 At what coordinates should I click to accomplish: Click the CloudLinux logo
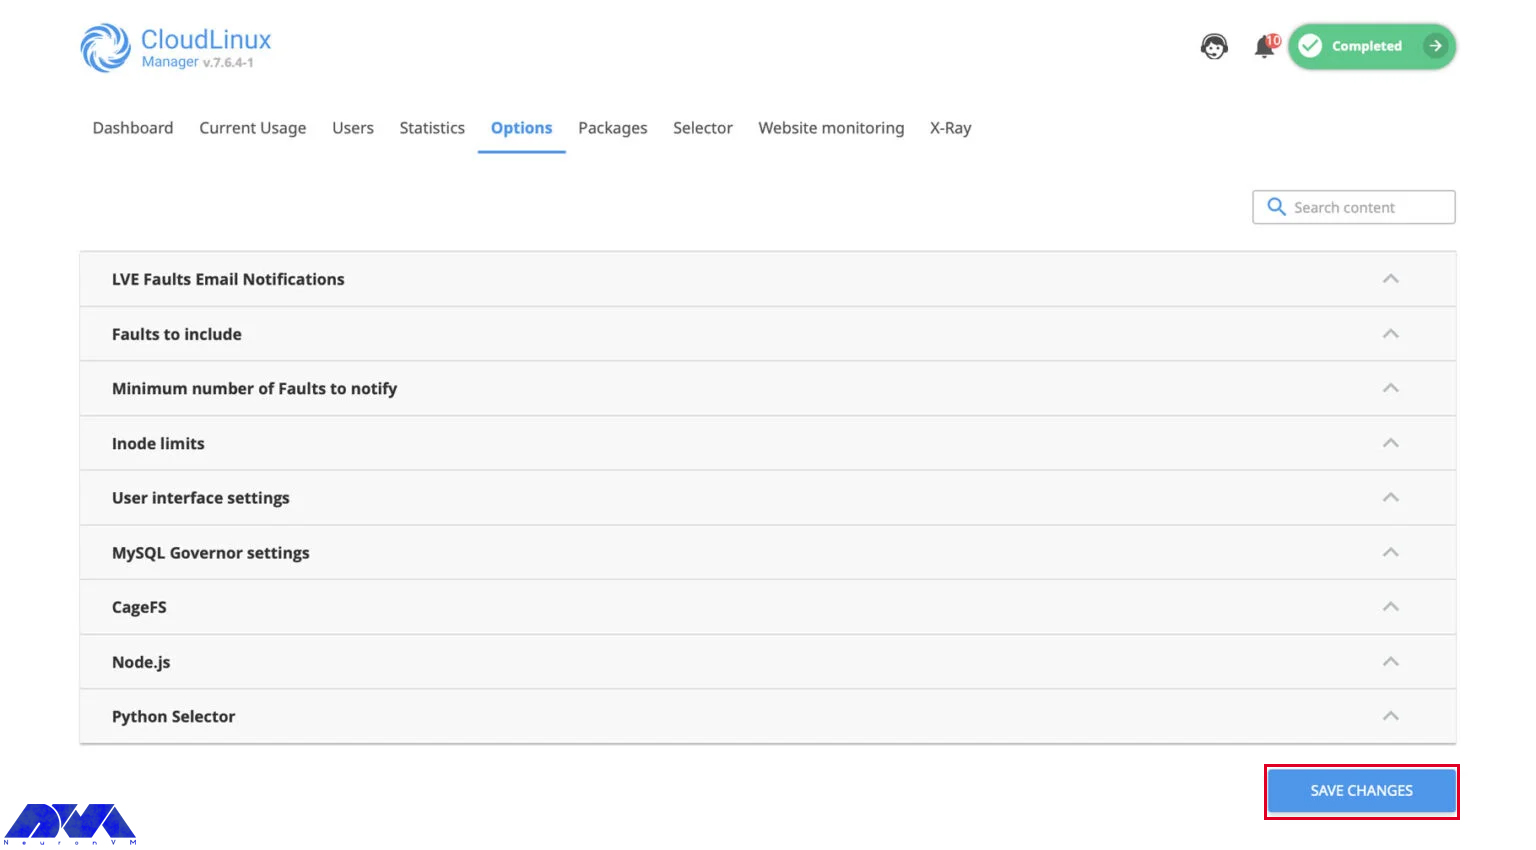pyautogui.click(x=104, y=46)
